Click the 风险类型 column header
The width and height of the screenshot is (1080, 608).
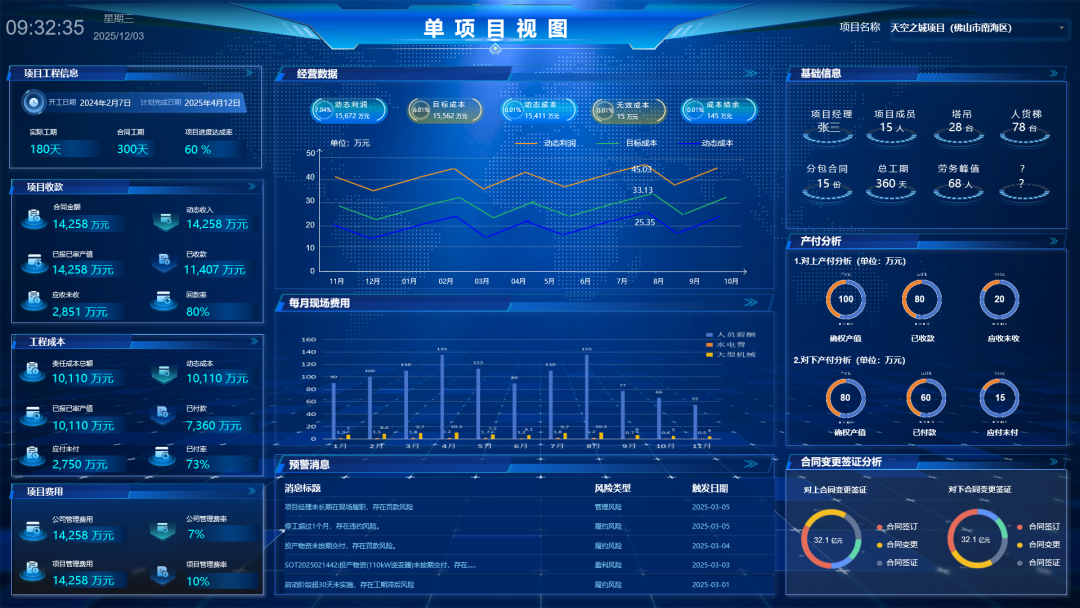tap(612, 488)
